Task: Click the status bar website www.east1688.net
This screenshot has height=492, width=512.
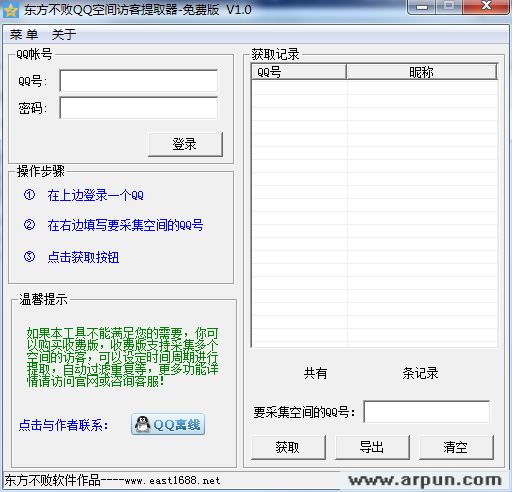Action: pos(172,480)
